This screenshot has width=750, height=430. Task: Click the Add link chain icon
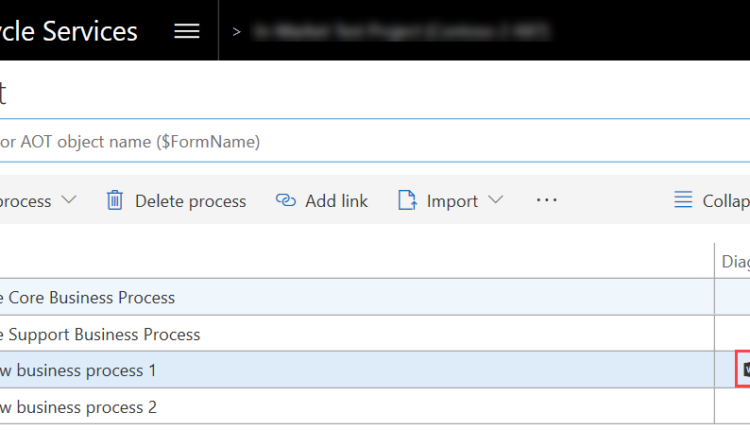coord(285,201)
